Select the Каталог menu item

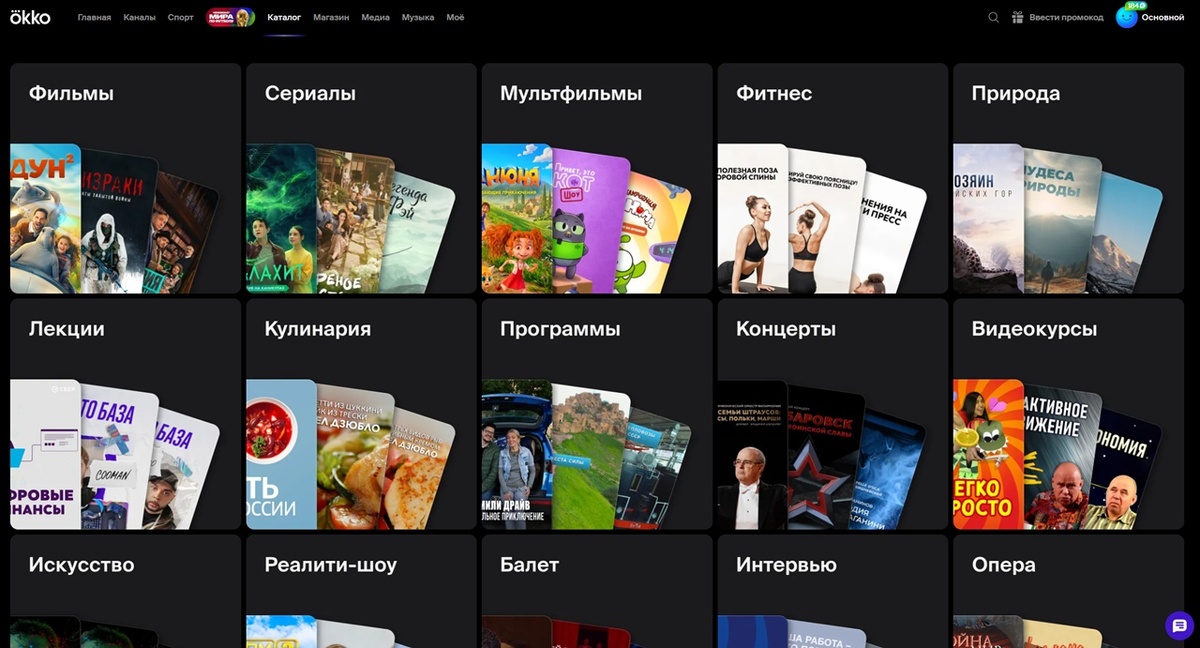[x=285, y=17]
